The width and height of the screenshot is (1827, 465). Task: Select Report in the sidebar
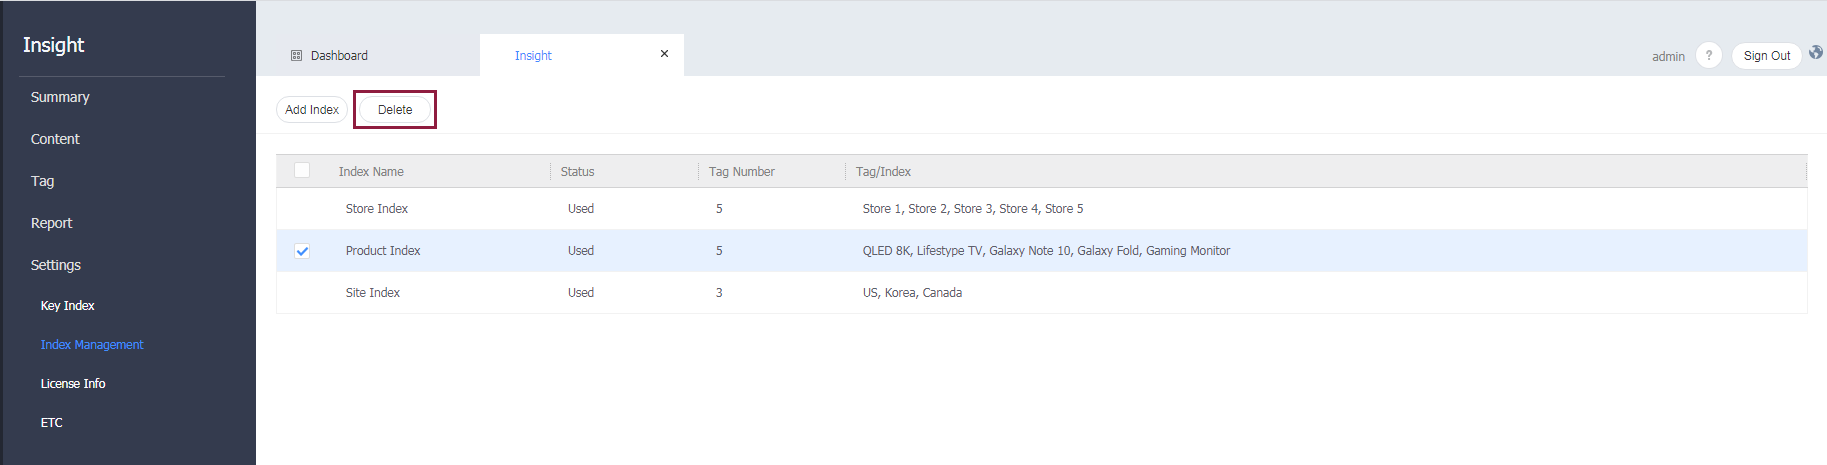(51, 223)
